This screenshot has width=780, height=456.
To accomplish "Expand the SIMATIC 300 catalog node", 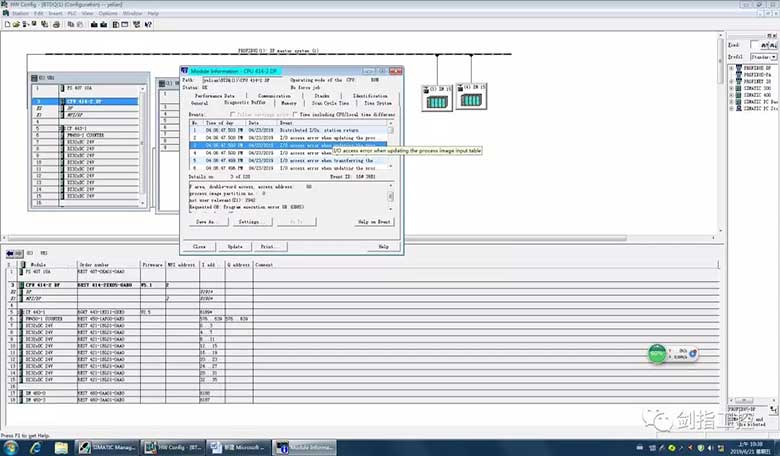I will pos(732,88).
